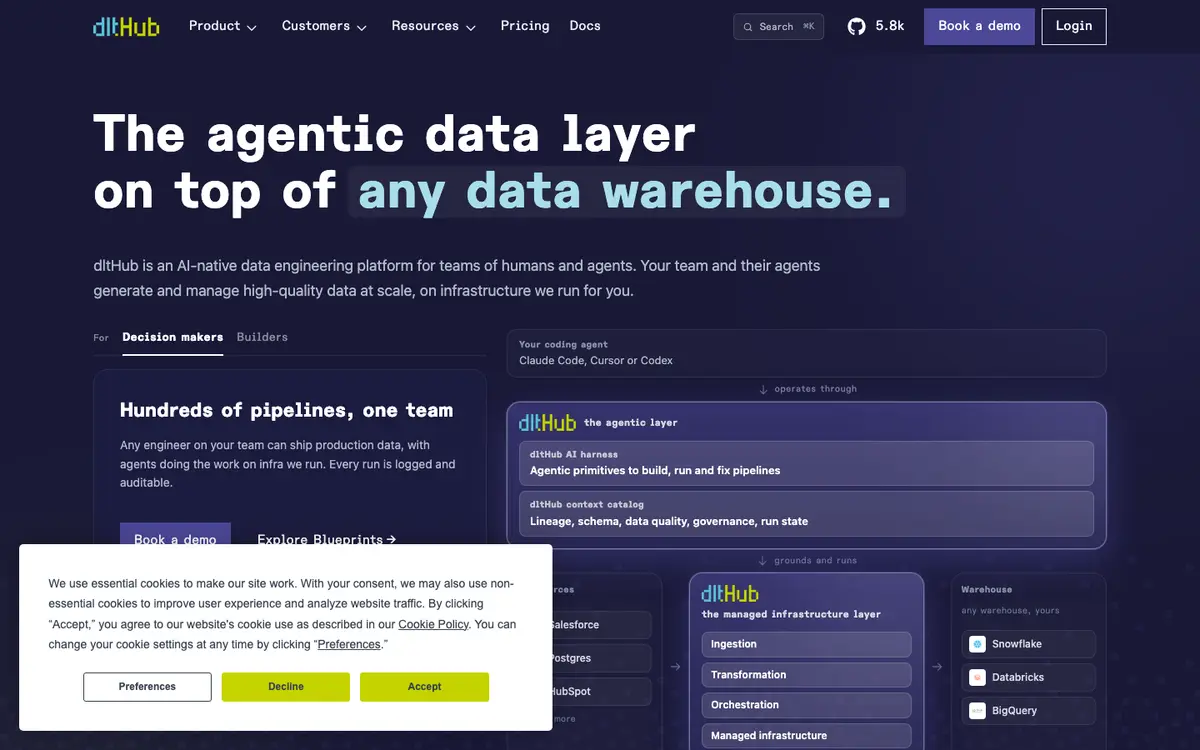Click Explore Blueprints link
The width and height of the screenshot is (1200, 750).
pos(327,539)
